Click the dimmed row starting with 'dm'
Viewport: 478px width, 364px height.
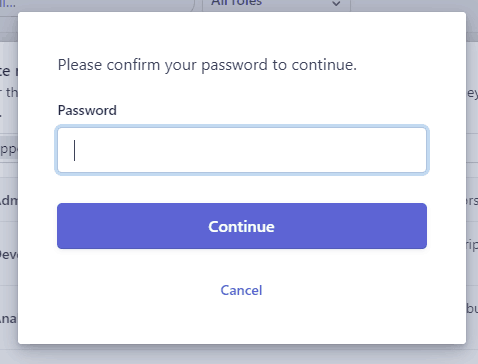pyautogui.click(x=9, y=200)
